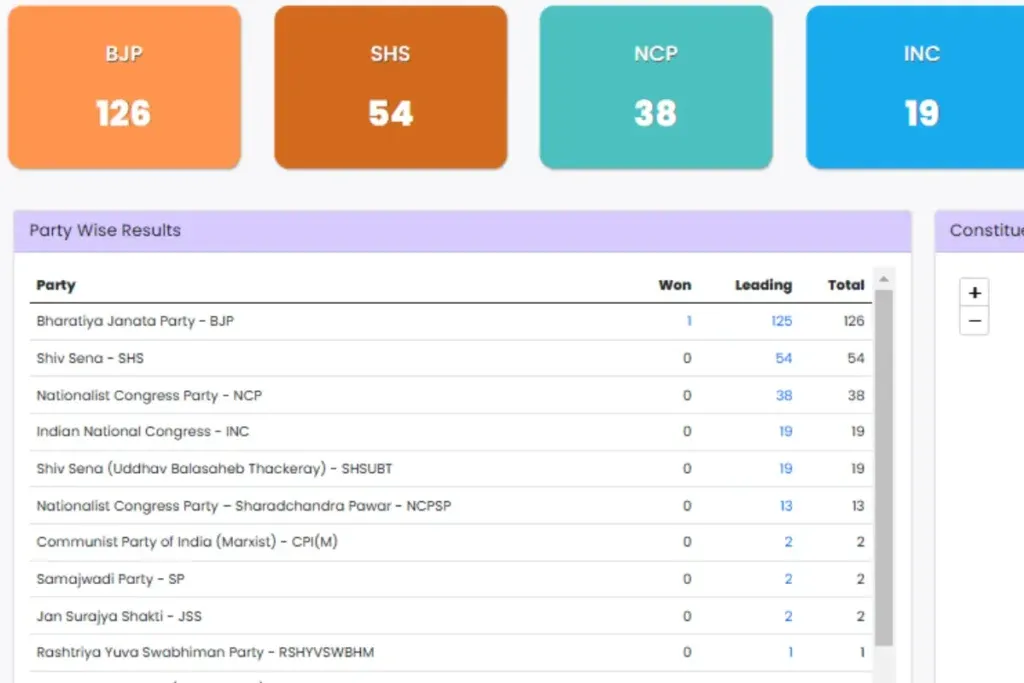Viewport: 1024px width, 683px height.
Task: Click the map zoom out minus button
Action: [974, 321]
